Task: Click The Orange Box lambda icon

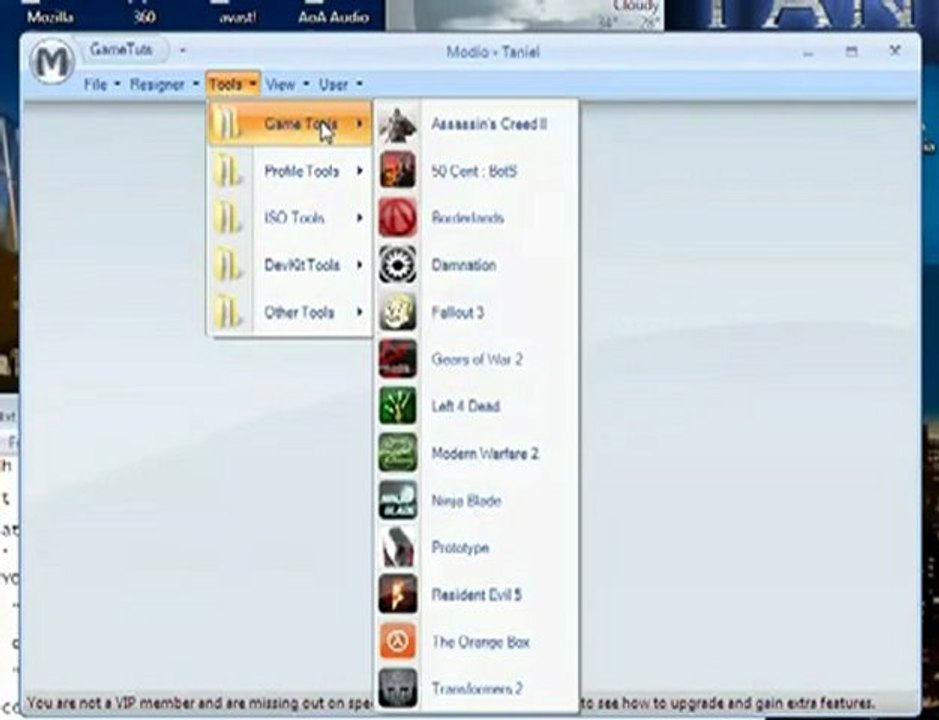Action: pyautogui.click(x=398, y=642)
